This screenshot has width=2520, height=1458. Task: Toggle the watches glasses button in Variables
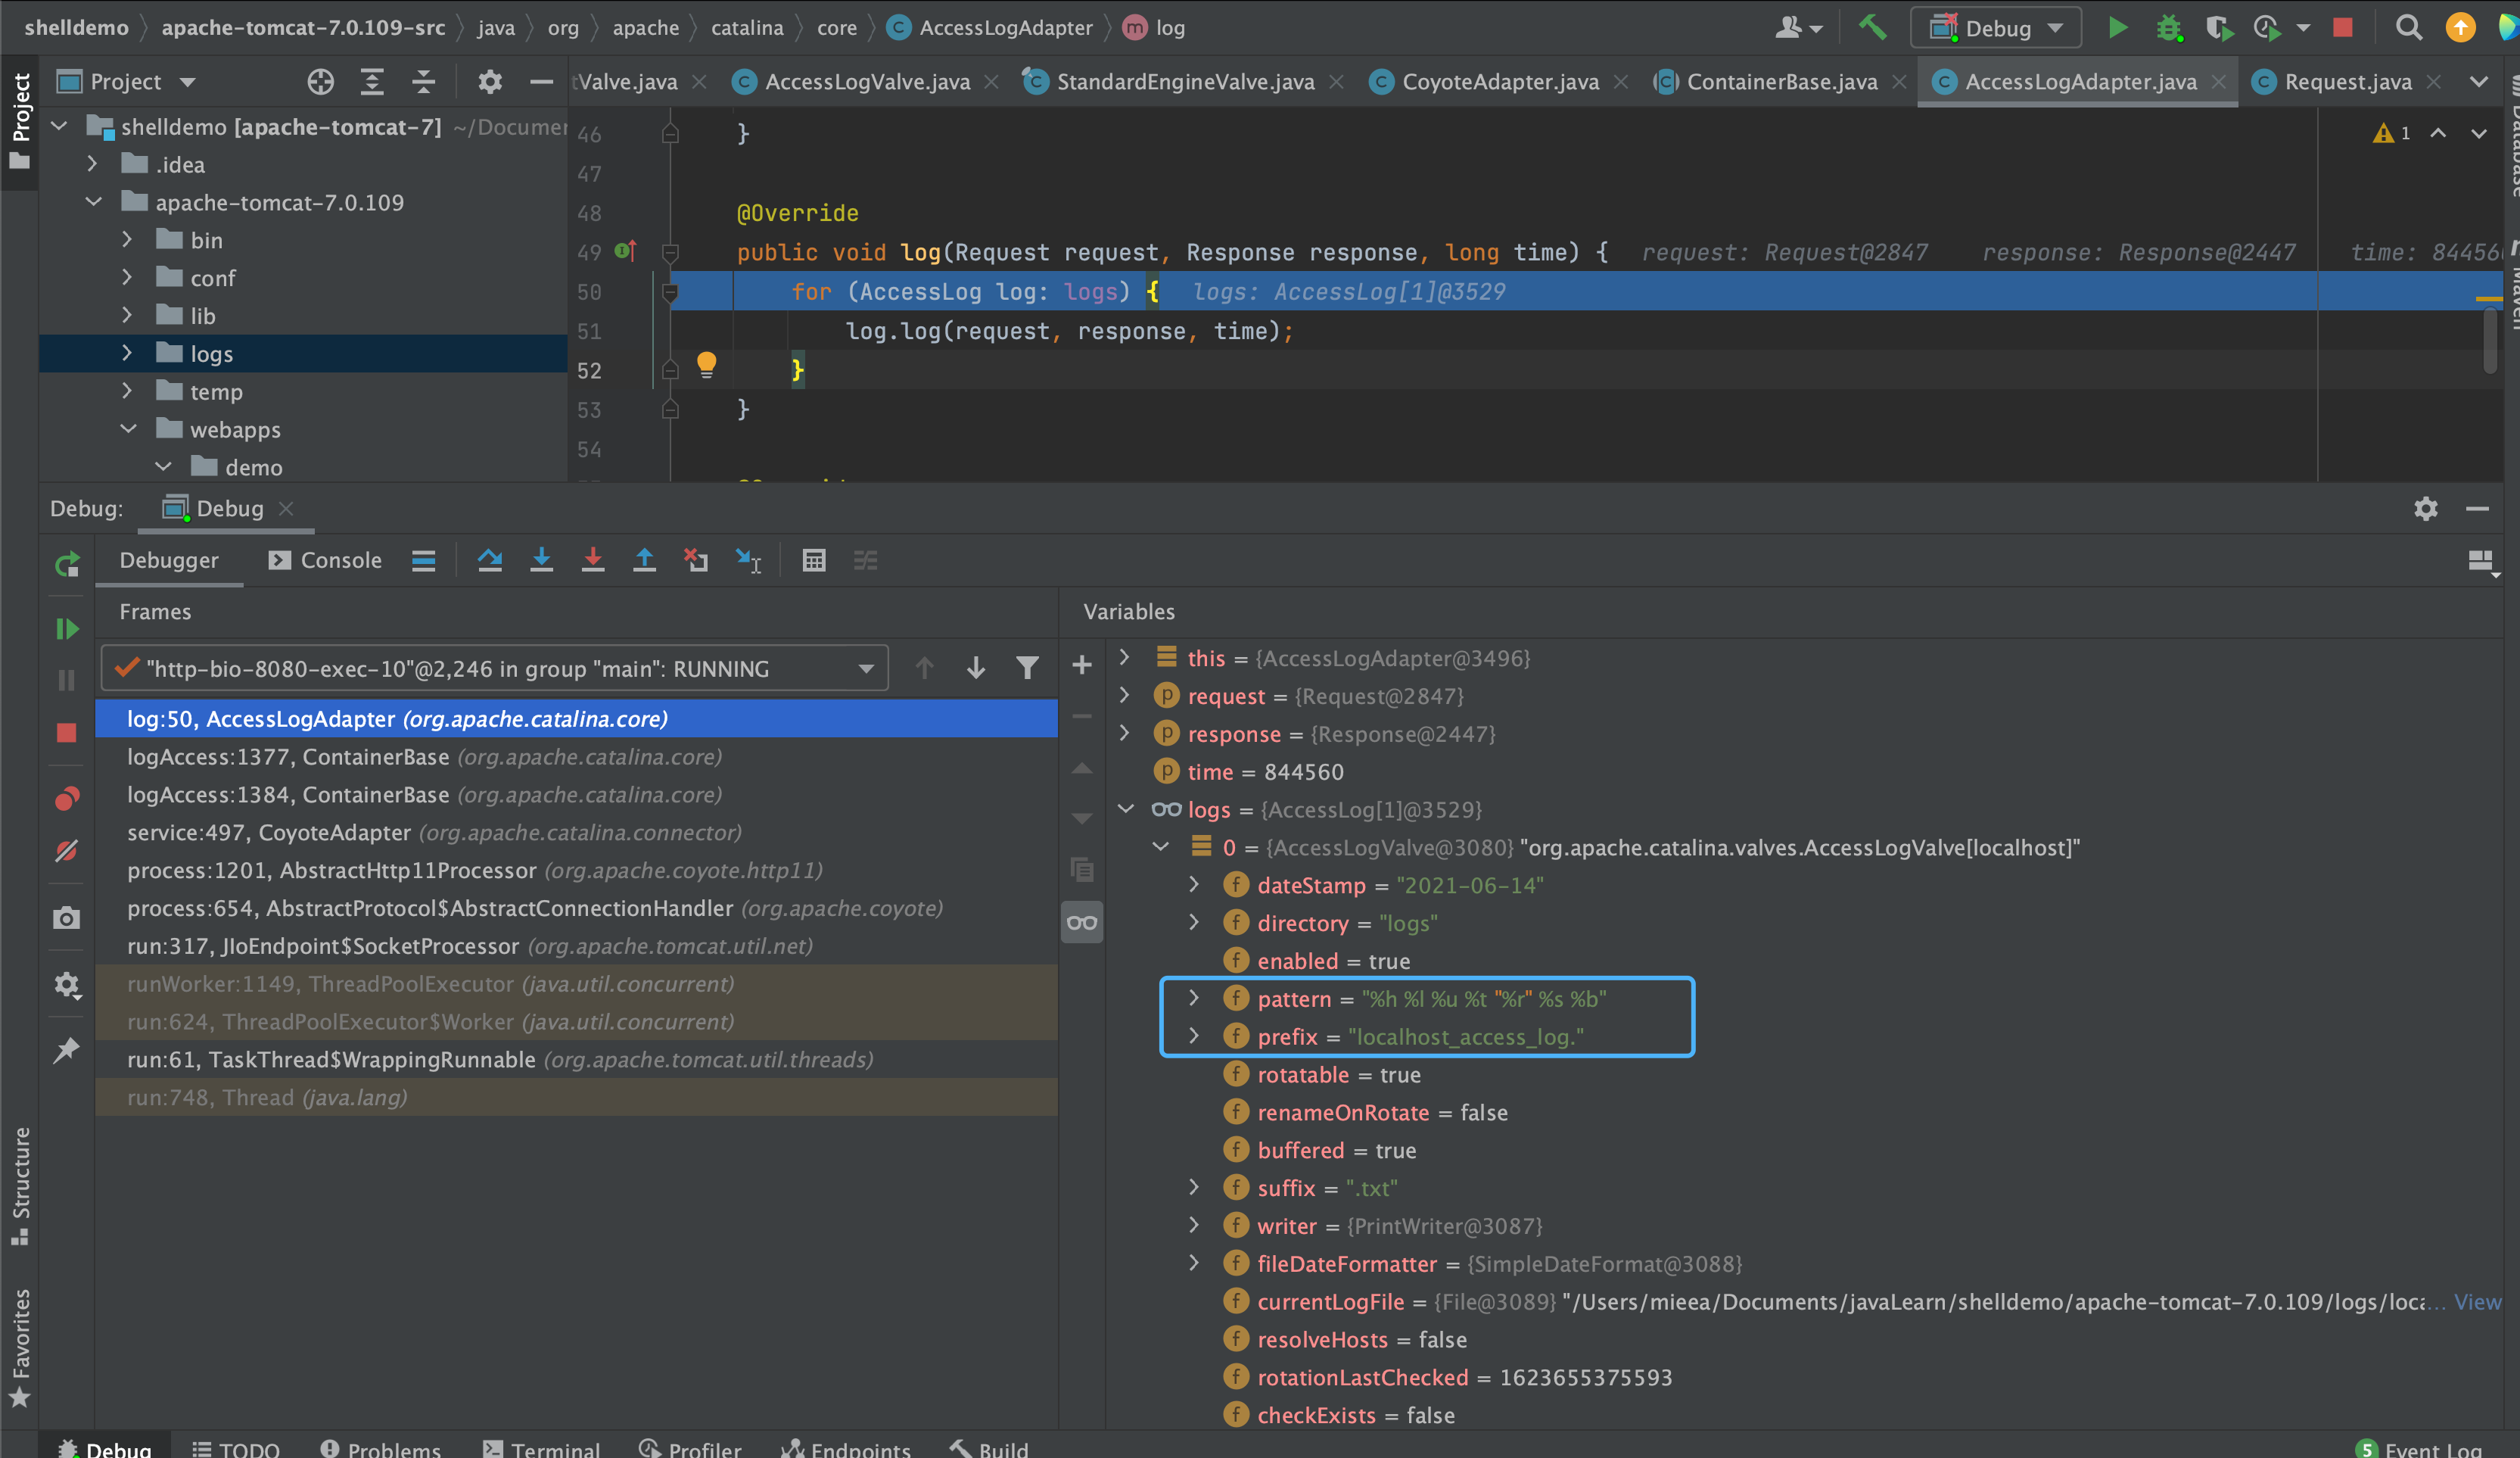pyautogui.click(x=1082, y=922)
